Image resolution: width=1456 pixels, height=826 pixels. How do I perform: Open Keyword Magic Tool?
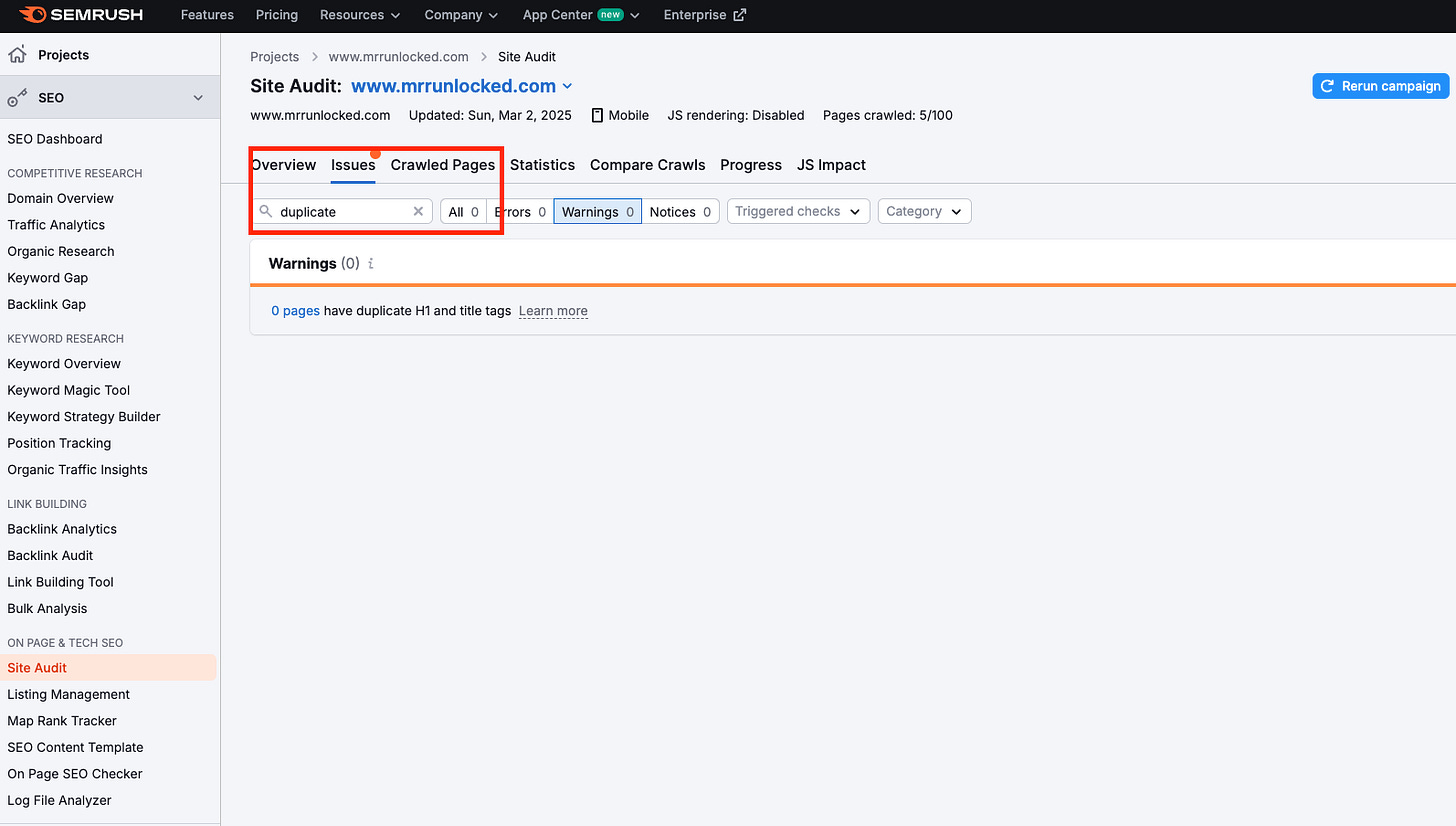coord(69,390)
